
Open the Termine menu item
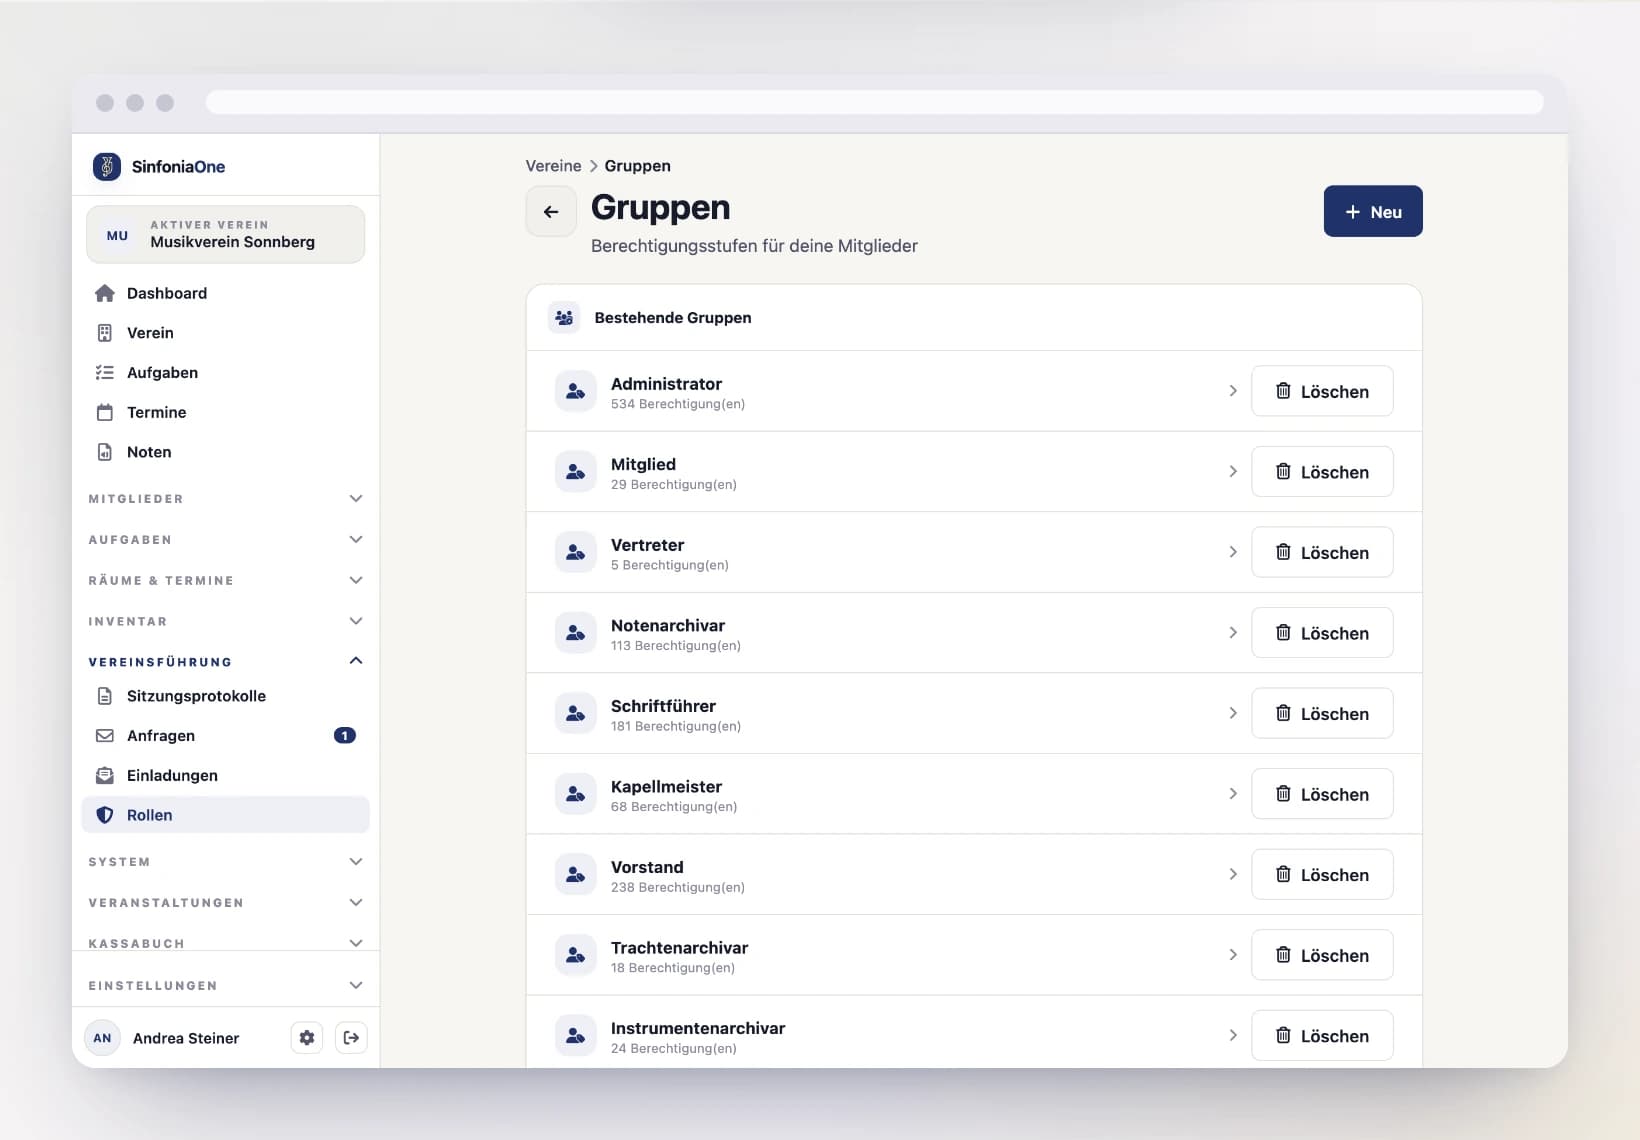point(226,412)
